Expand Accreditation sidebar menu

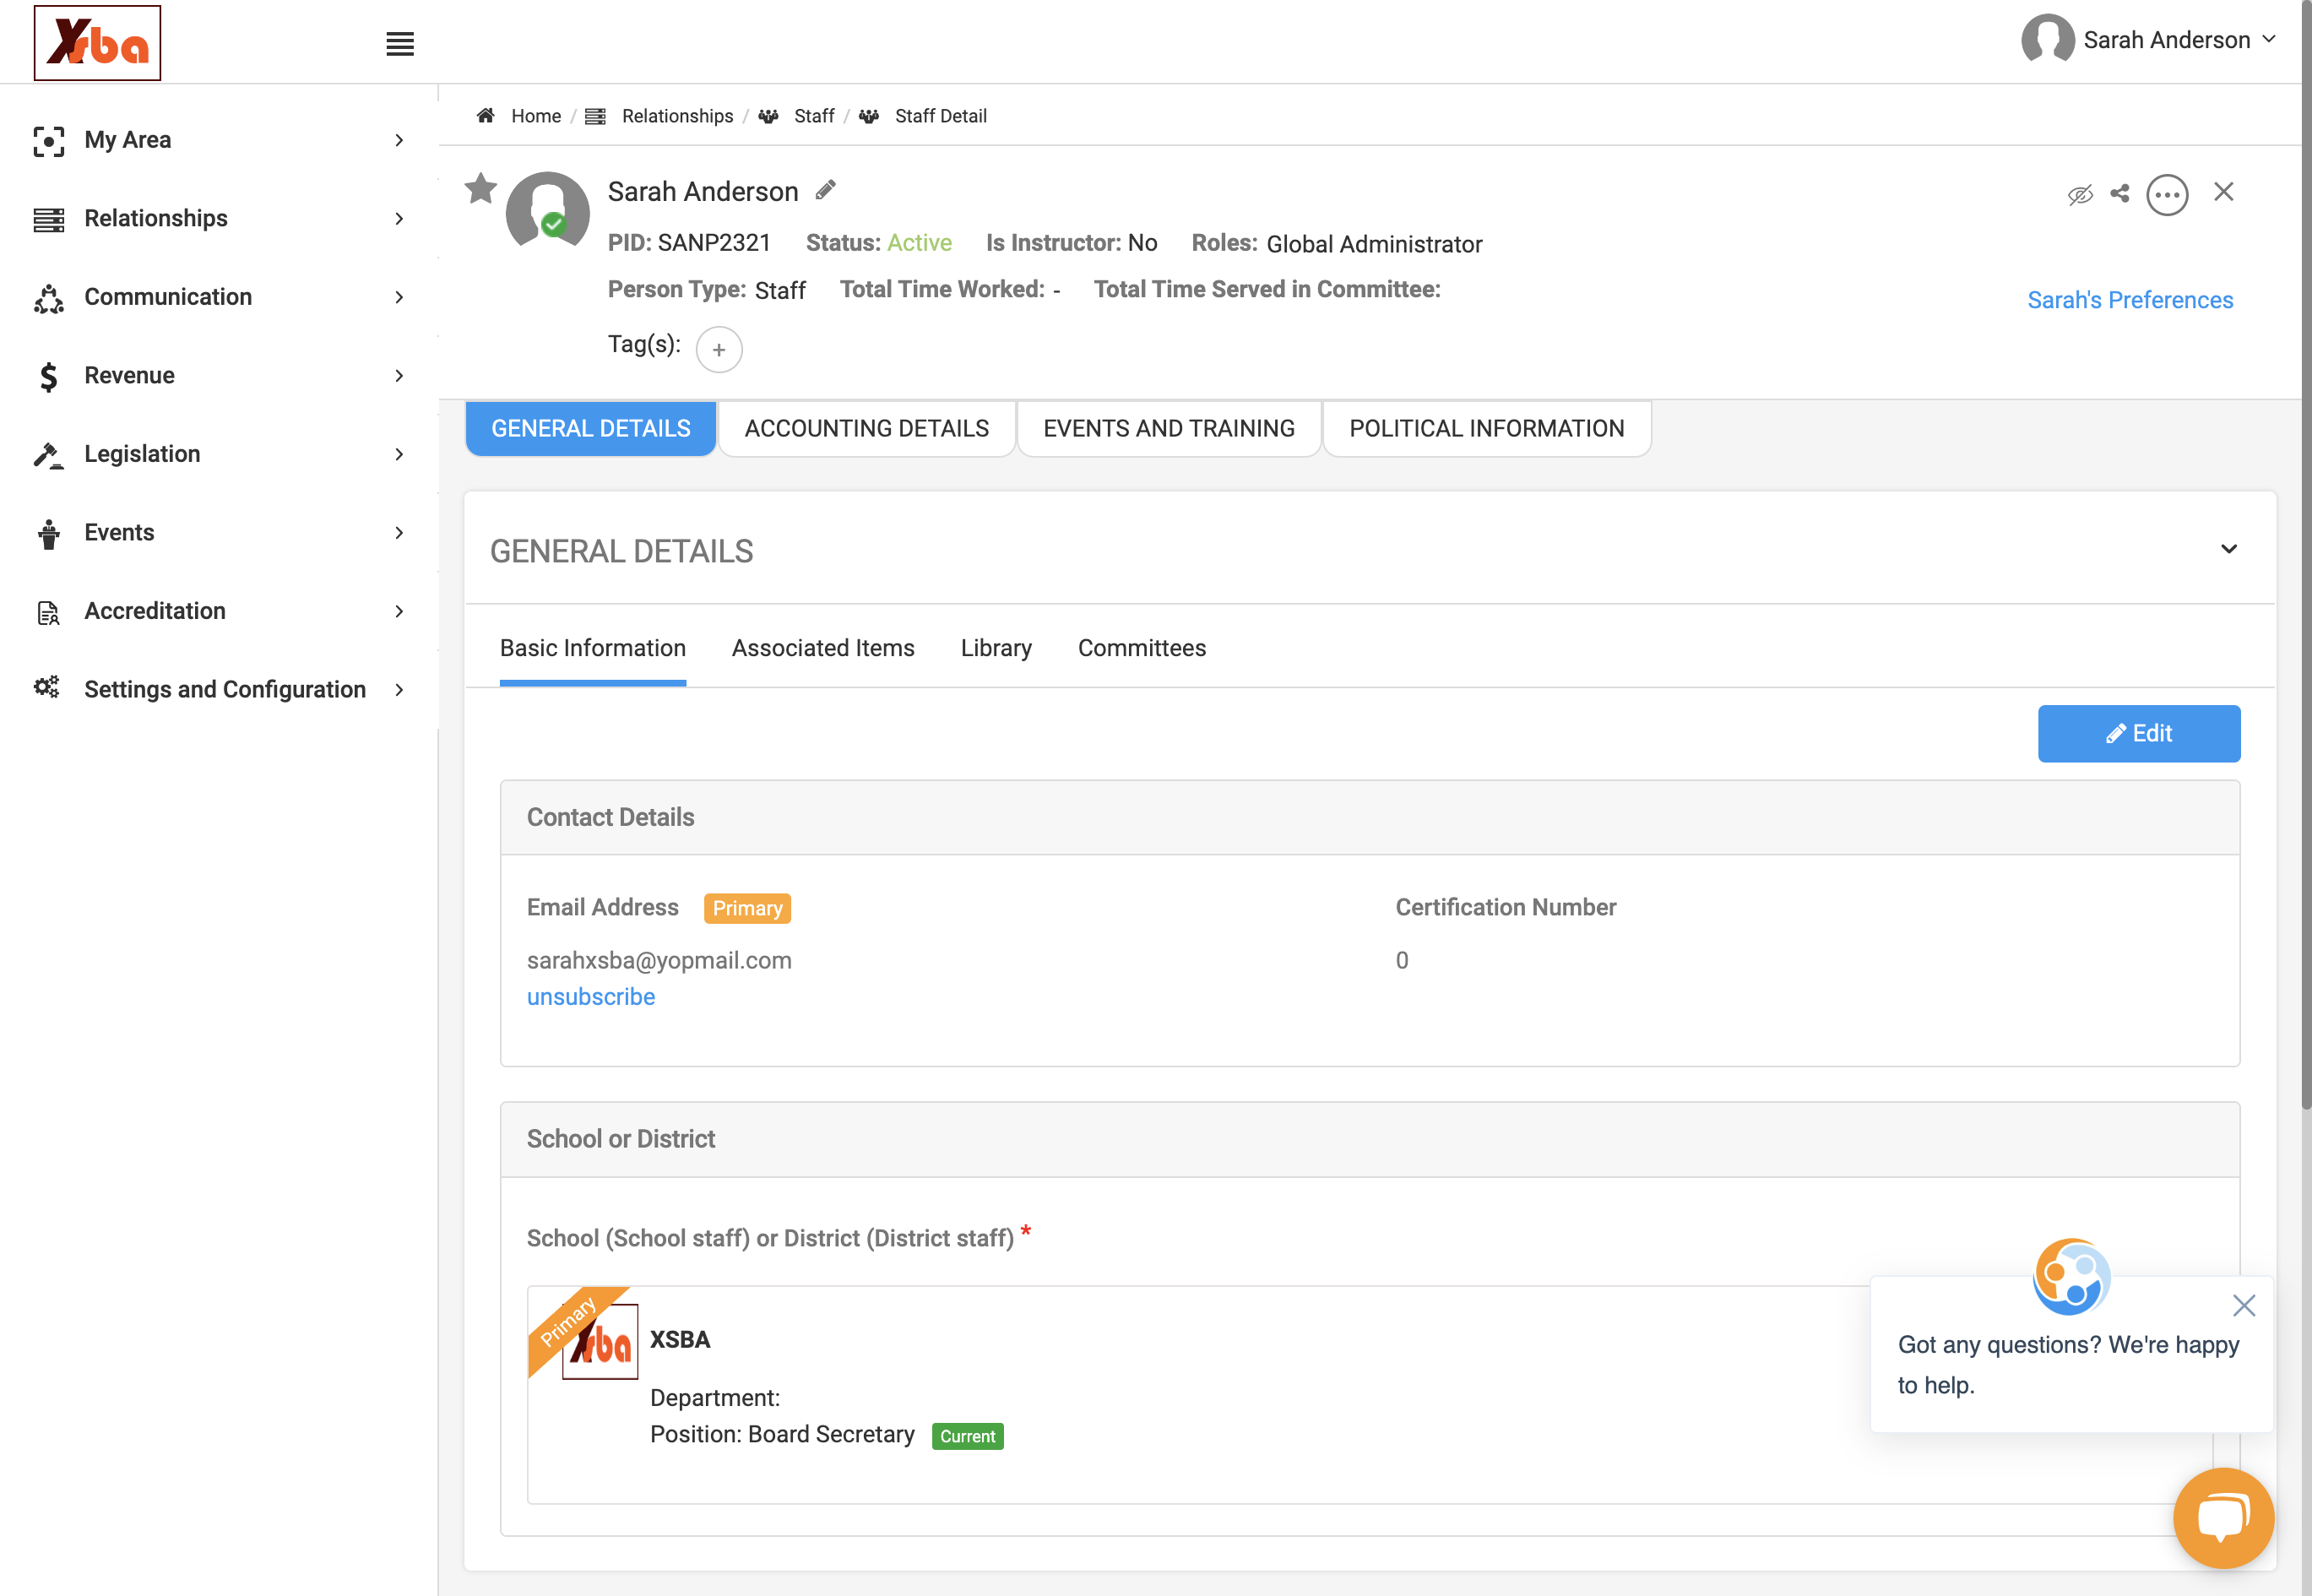click(x=220, y=611)
